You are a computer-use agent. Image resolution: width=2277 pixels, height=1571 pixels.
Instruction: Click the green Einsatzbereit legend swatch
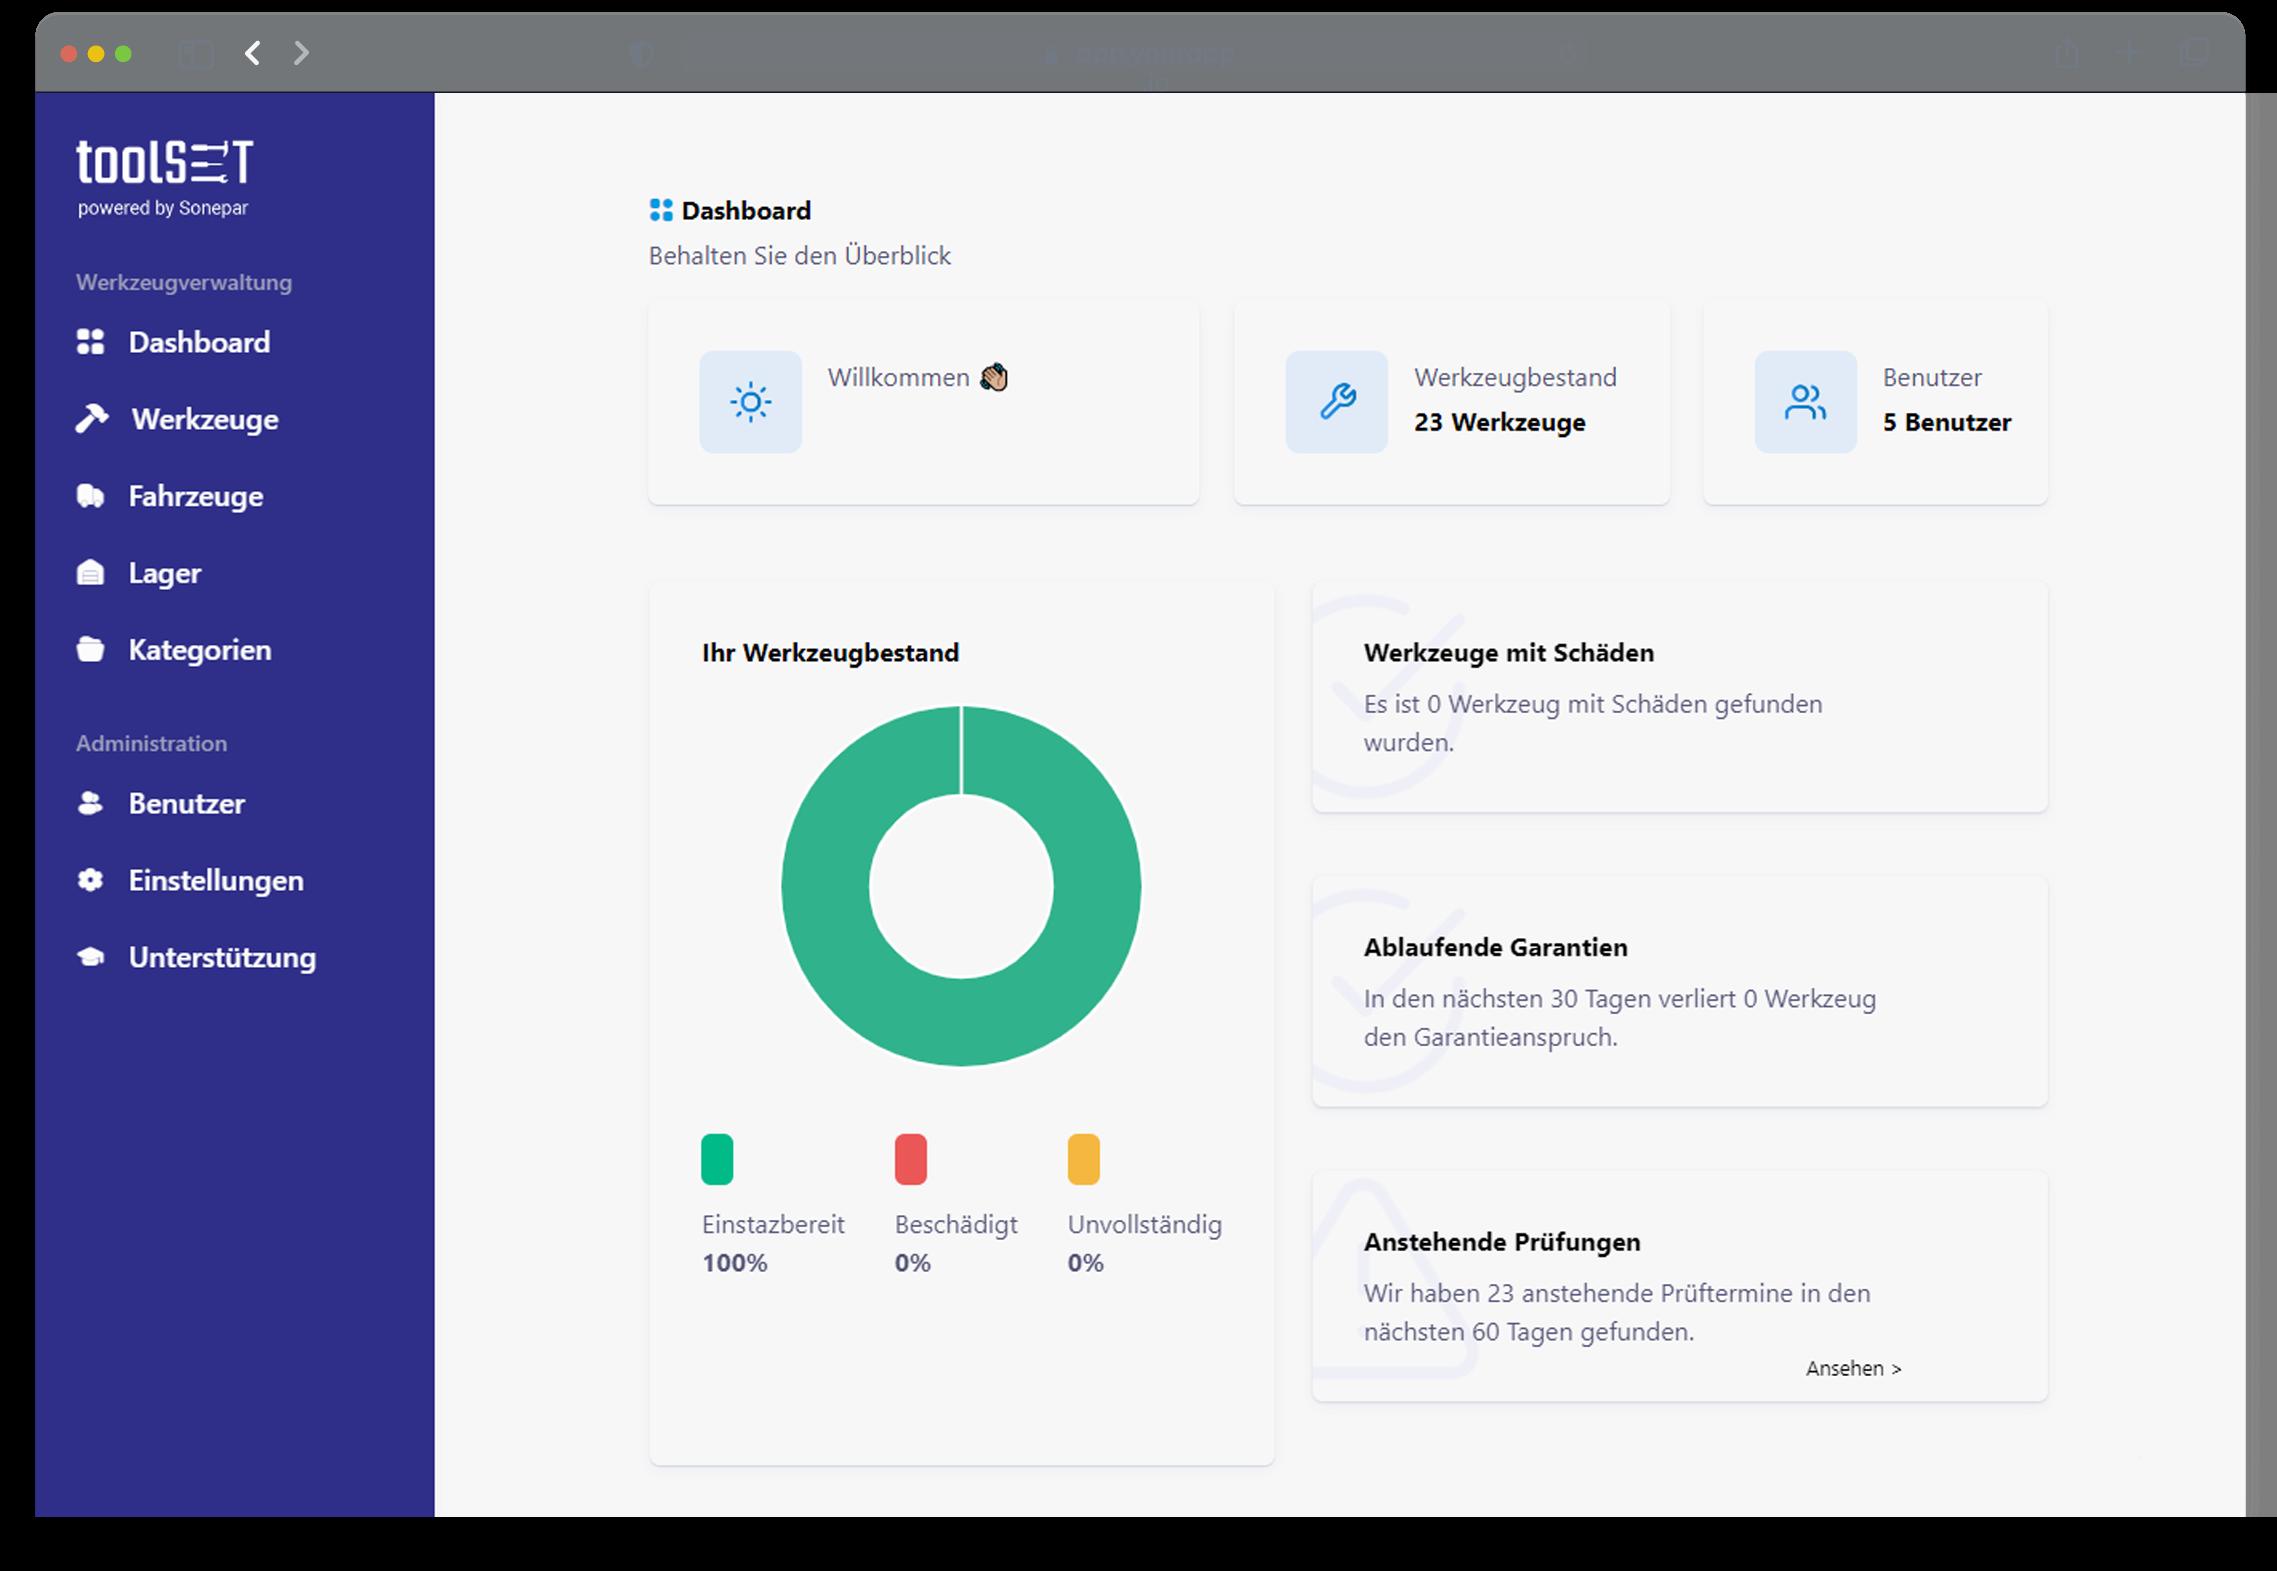pyautogui.click(x=717, y=1159)
